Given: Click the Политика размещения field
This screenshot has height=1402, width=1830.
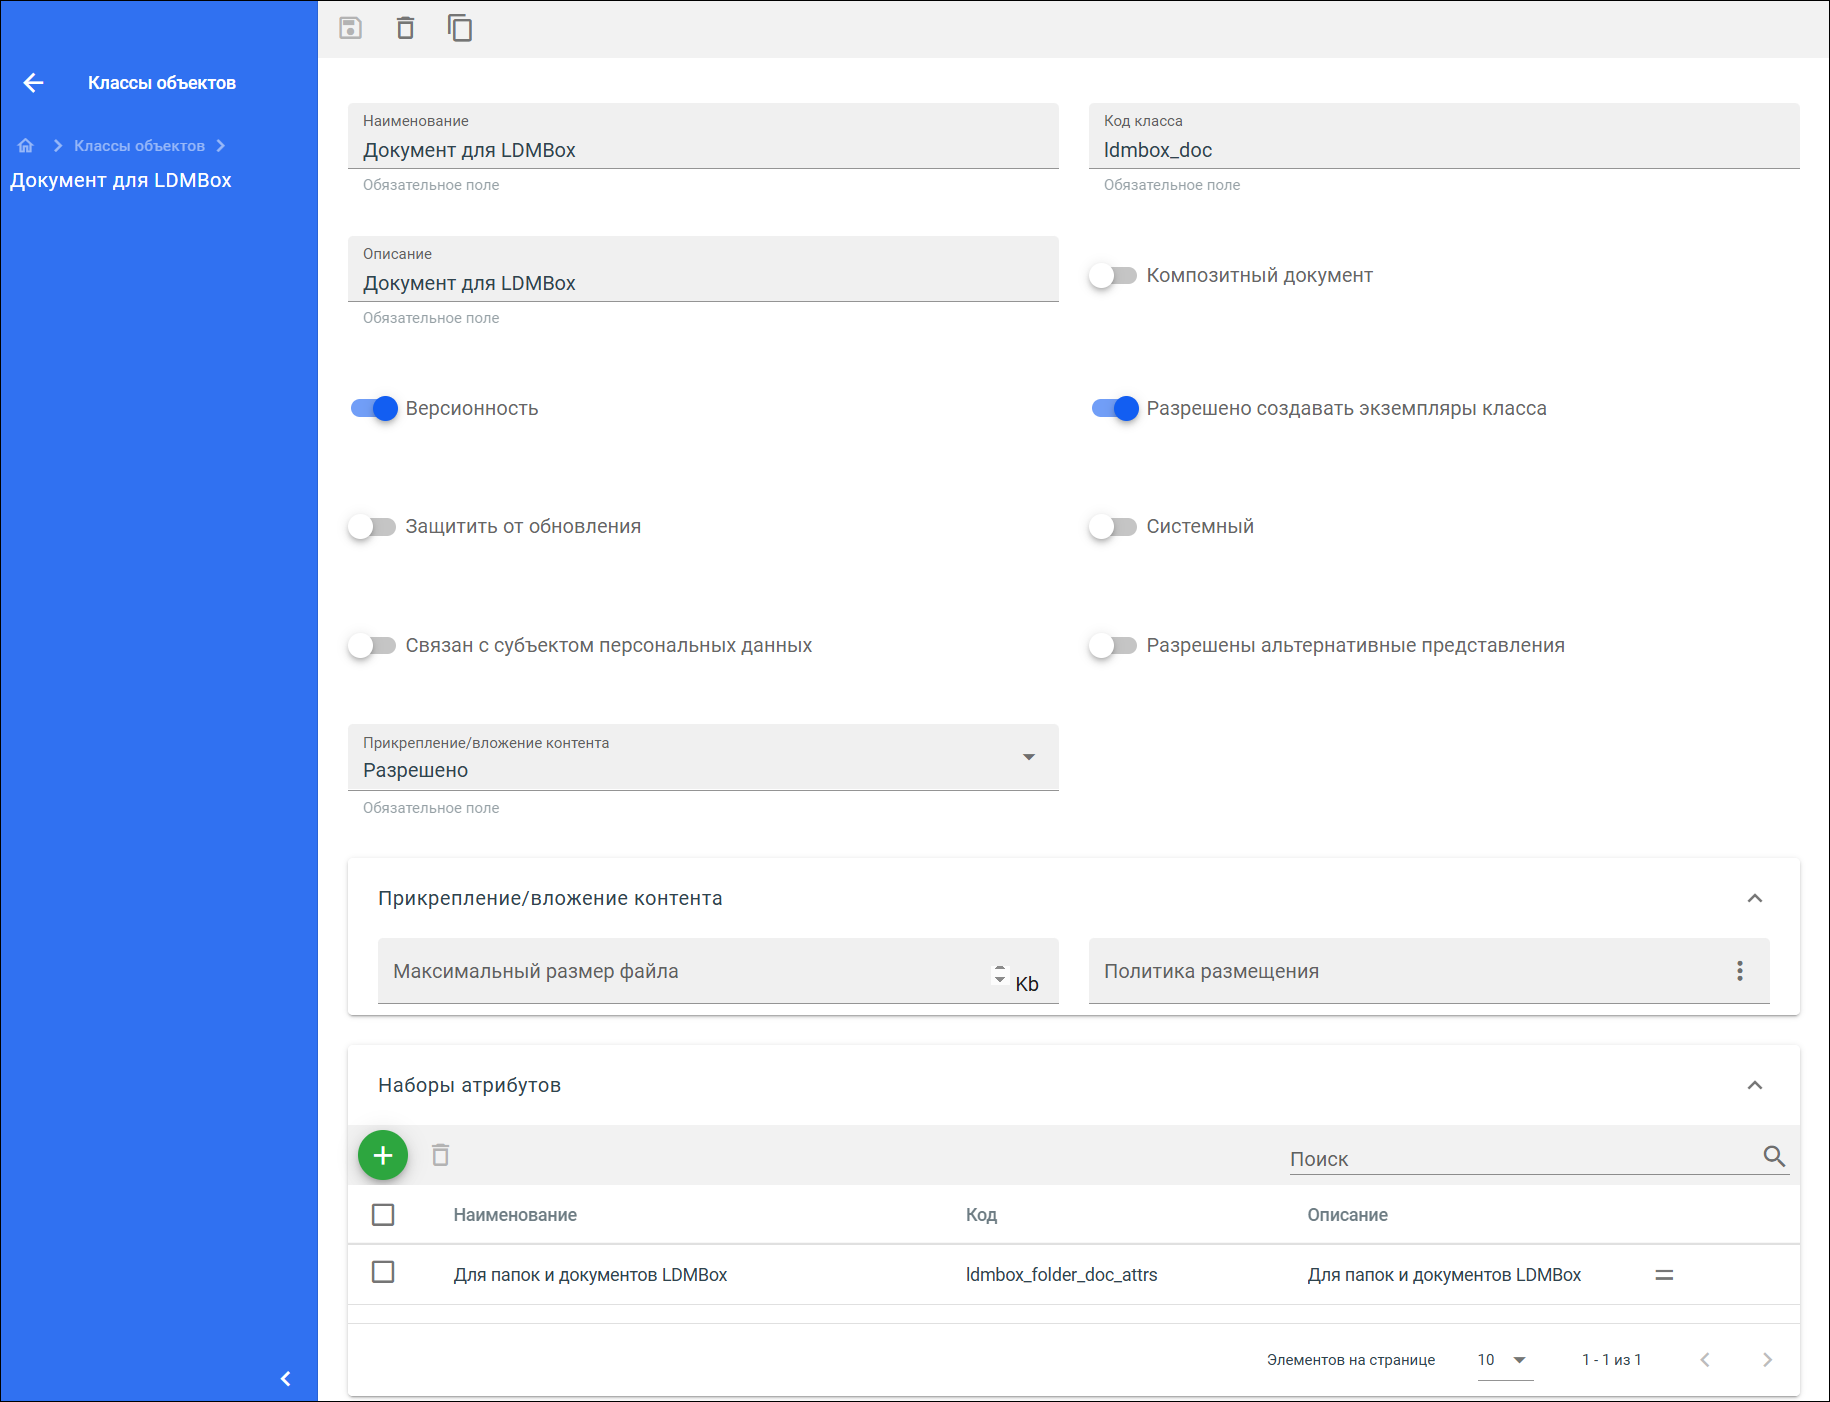Looking at the screenshot, I should pyautogui.click(x=1429, y=971).
